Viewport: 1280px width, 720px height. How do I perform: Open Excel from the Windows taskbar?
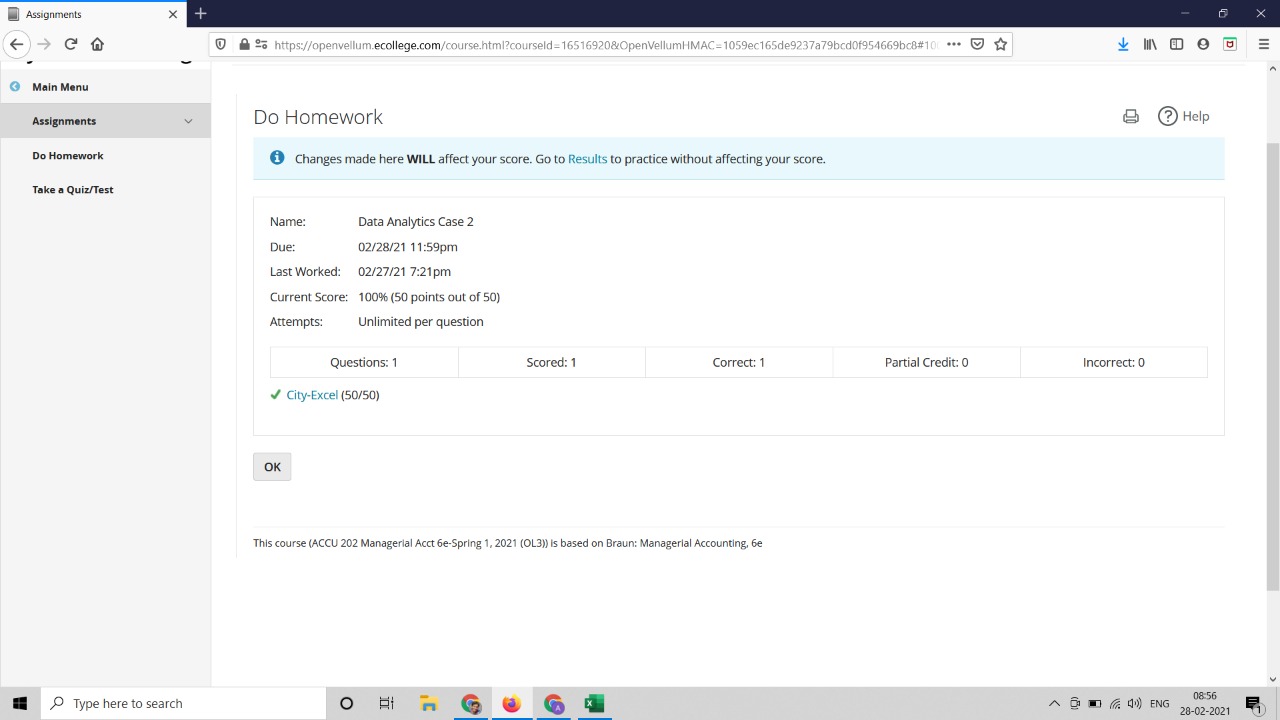tap(594, 703)
